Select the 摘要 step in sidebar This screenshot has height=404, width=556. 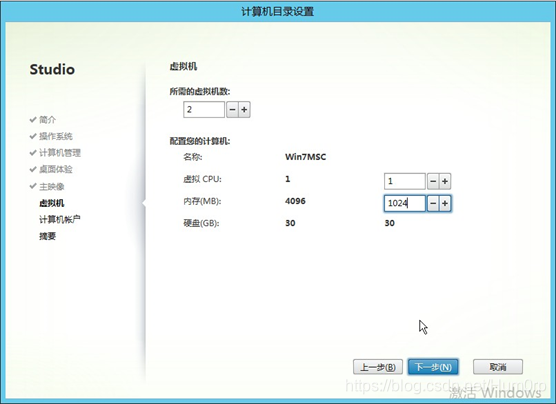point(48,236)
